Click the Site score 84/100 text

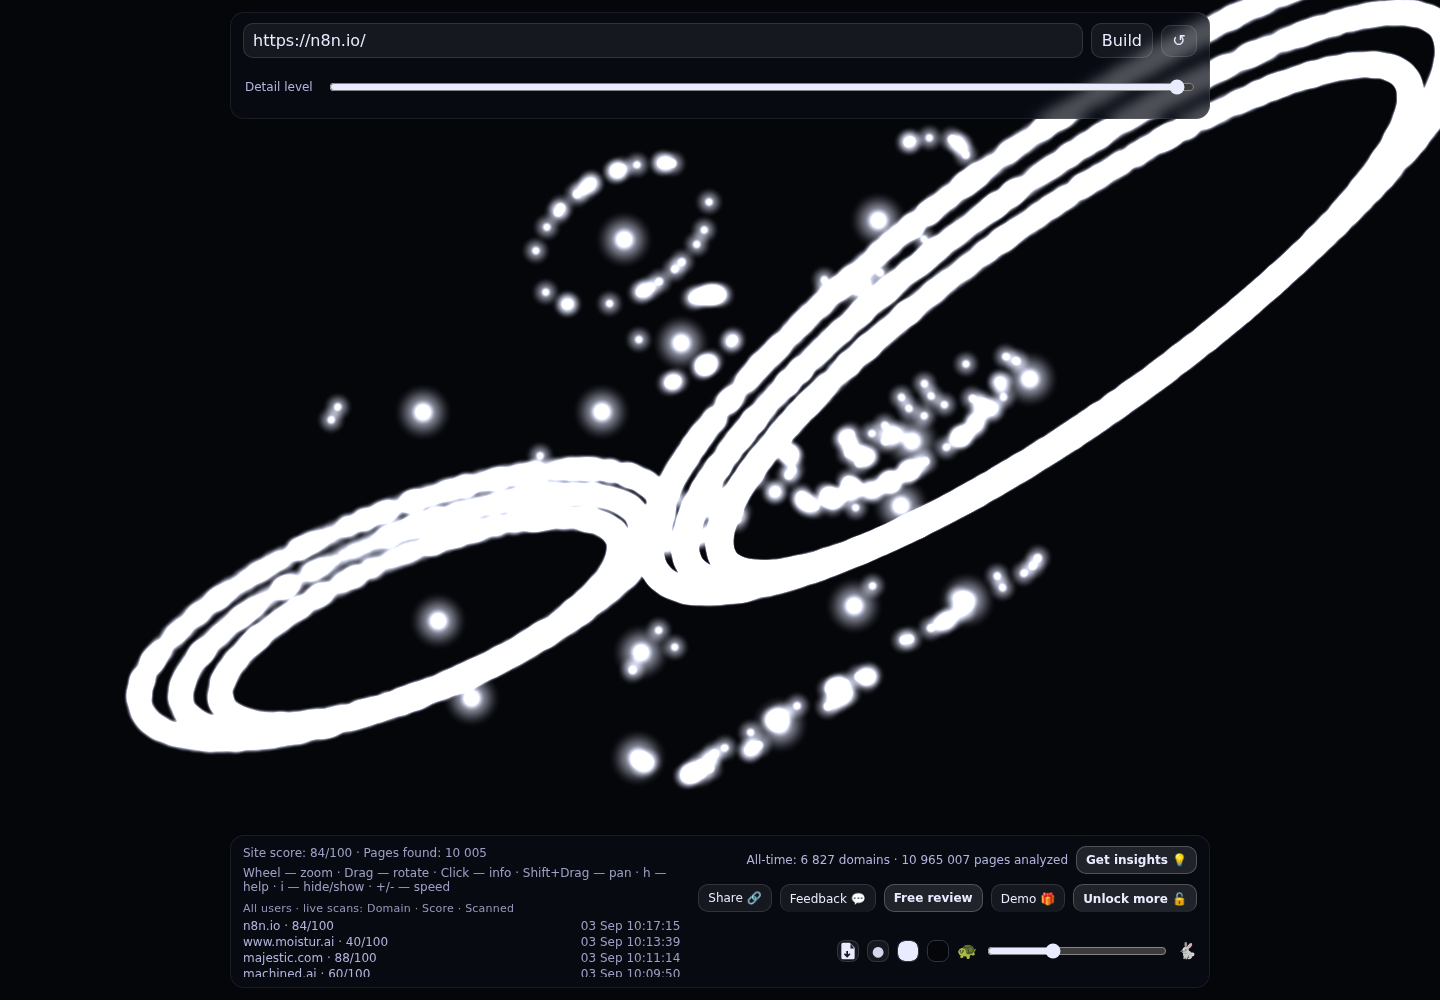pyautogui.click(x=297, y=853)
